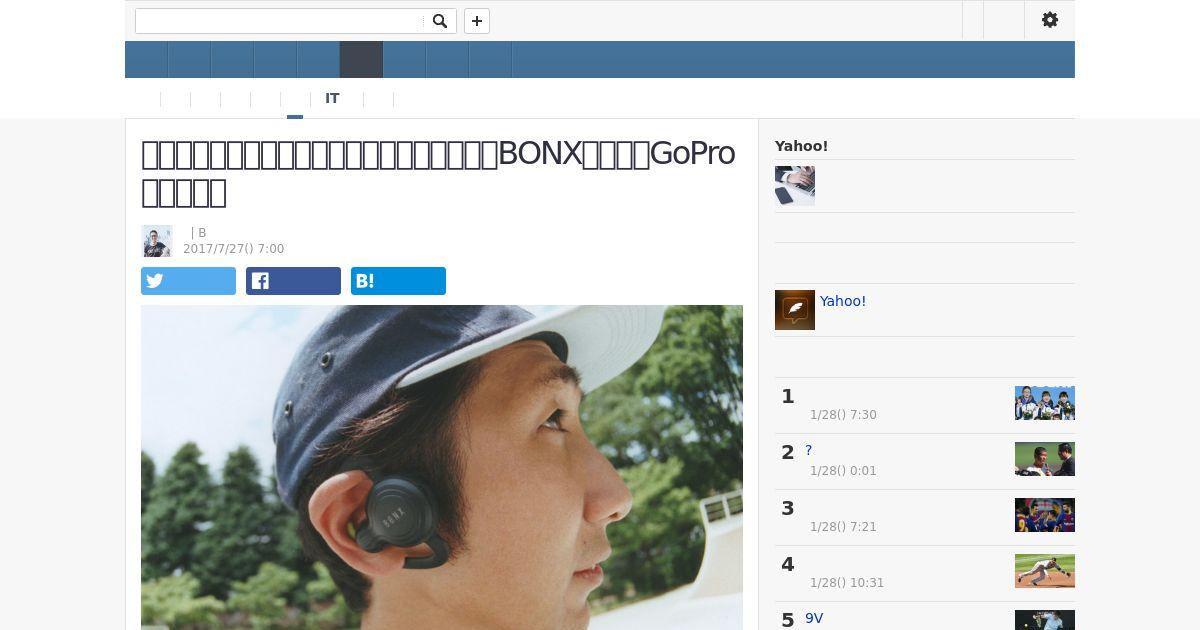The height and width of the screenshot is (630, 1200).
Task: Click the Yahoo! sidebar heading
Action: [801, 146]
